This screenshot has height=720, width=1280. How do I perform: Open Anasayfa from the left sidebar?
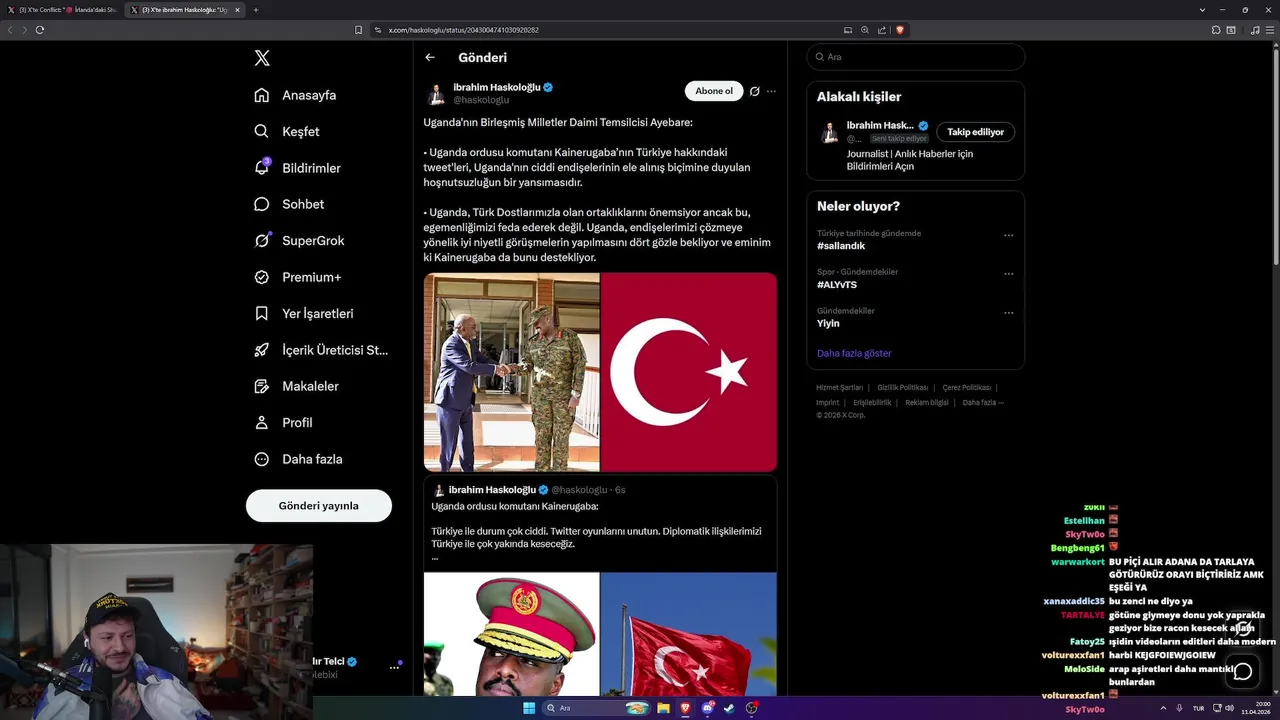point(295,95)
